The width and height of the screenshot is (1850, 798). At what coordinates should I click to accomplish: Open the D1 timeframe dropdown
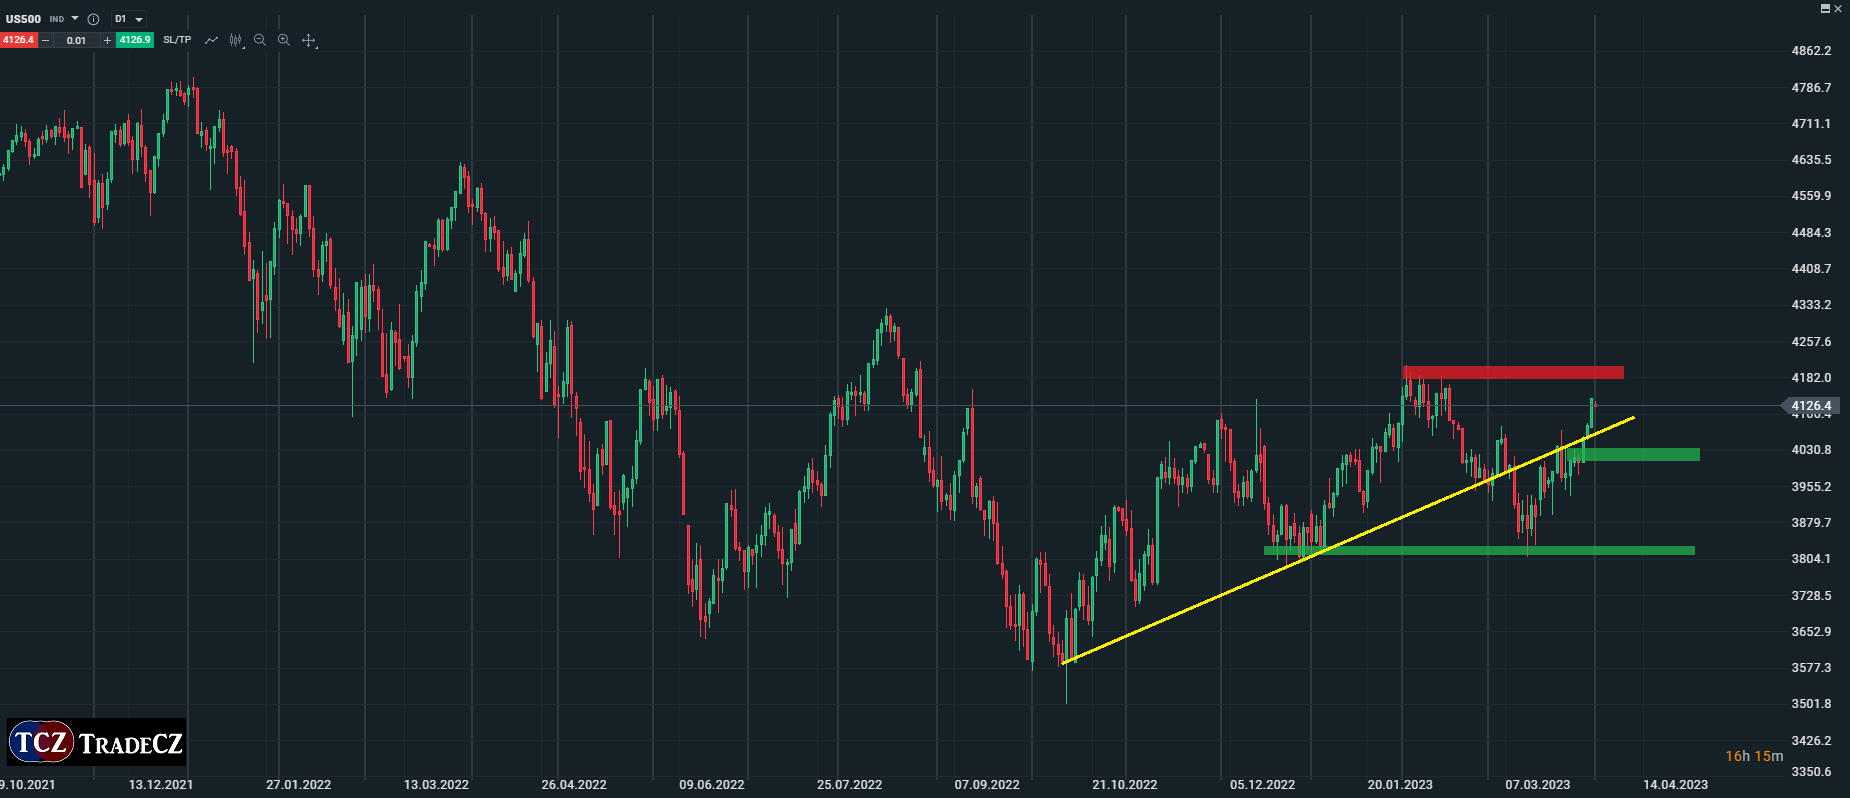point(127,19)
